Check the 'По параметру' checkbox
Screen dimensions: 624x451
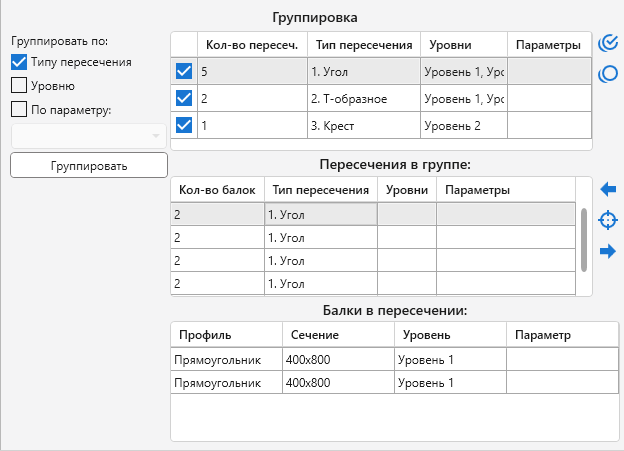tap(19, 109)
